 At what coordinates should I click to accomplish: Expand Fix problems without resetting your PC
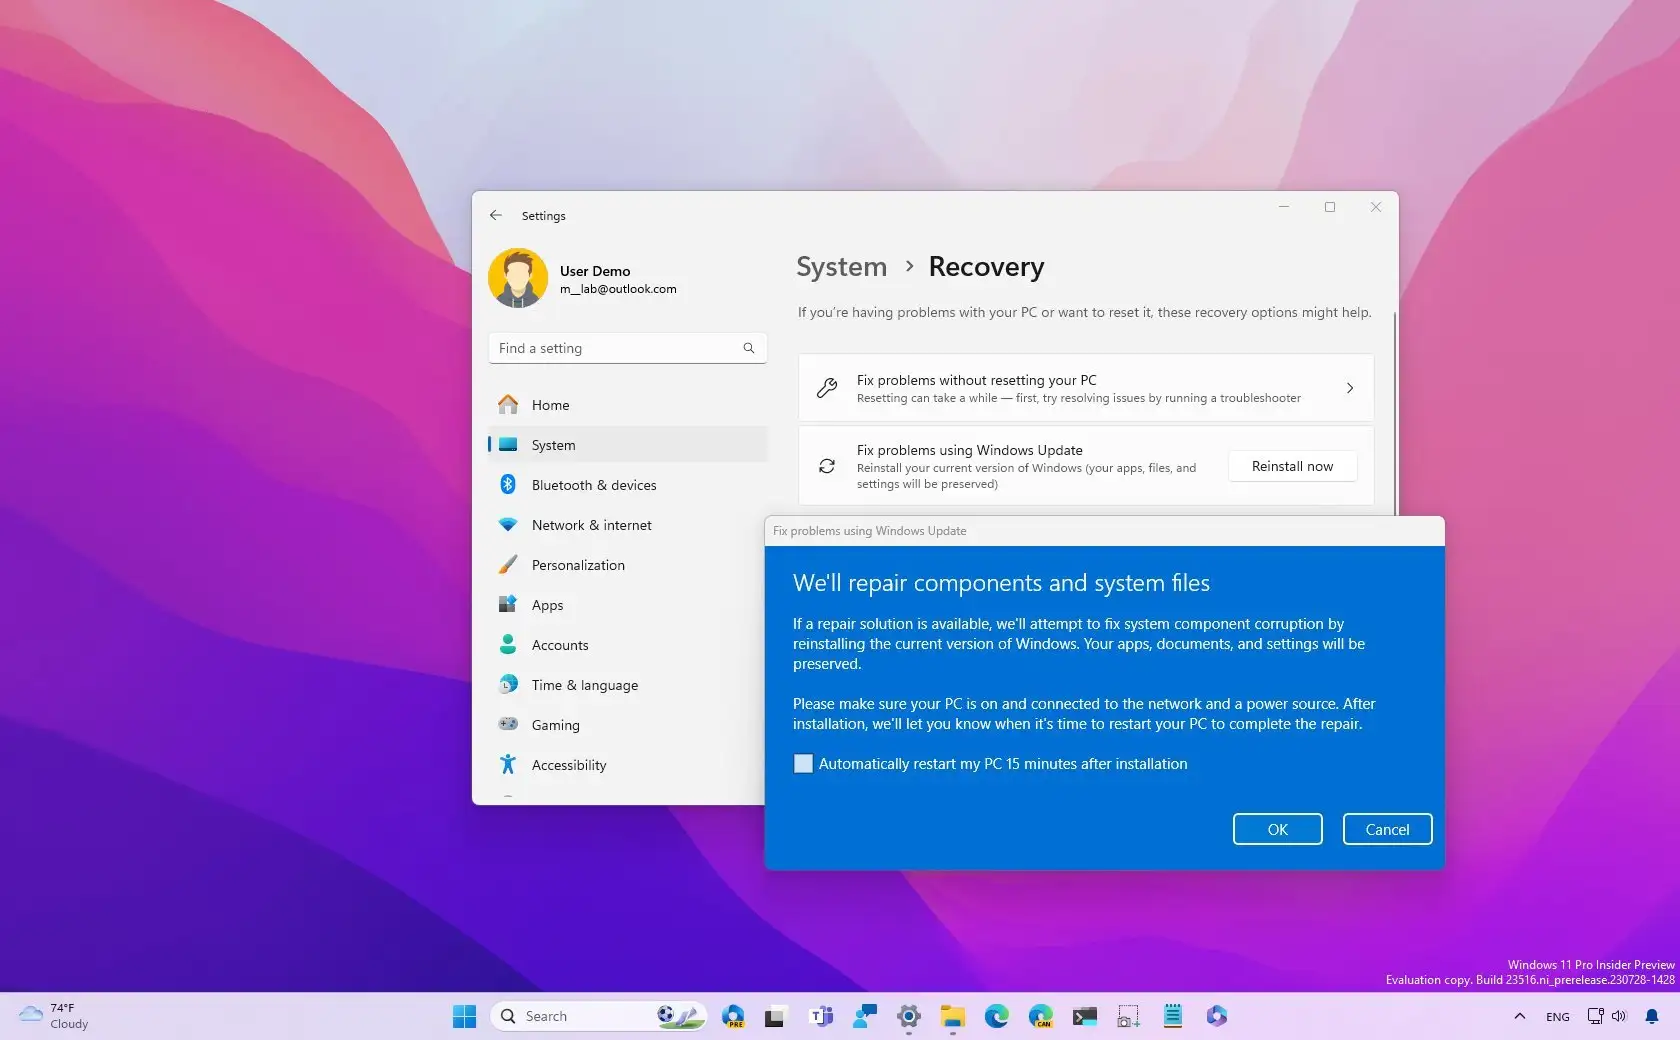click(1086, 388)
